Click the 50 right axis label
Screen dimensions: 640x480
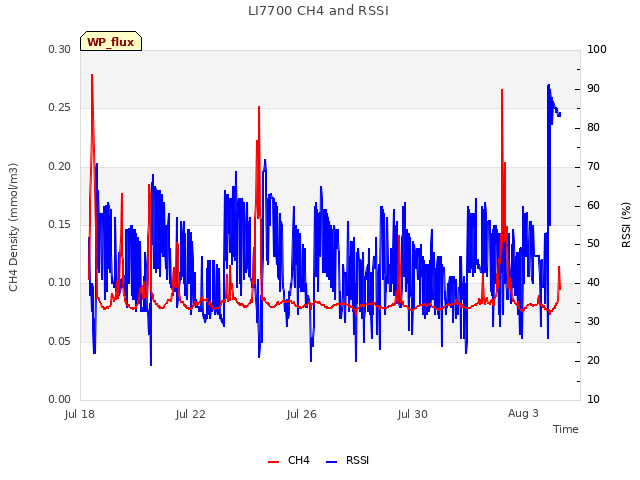click(x=593, y=244)
